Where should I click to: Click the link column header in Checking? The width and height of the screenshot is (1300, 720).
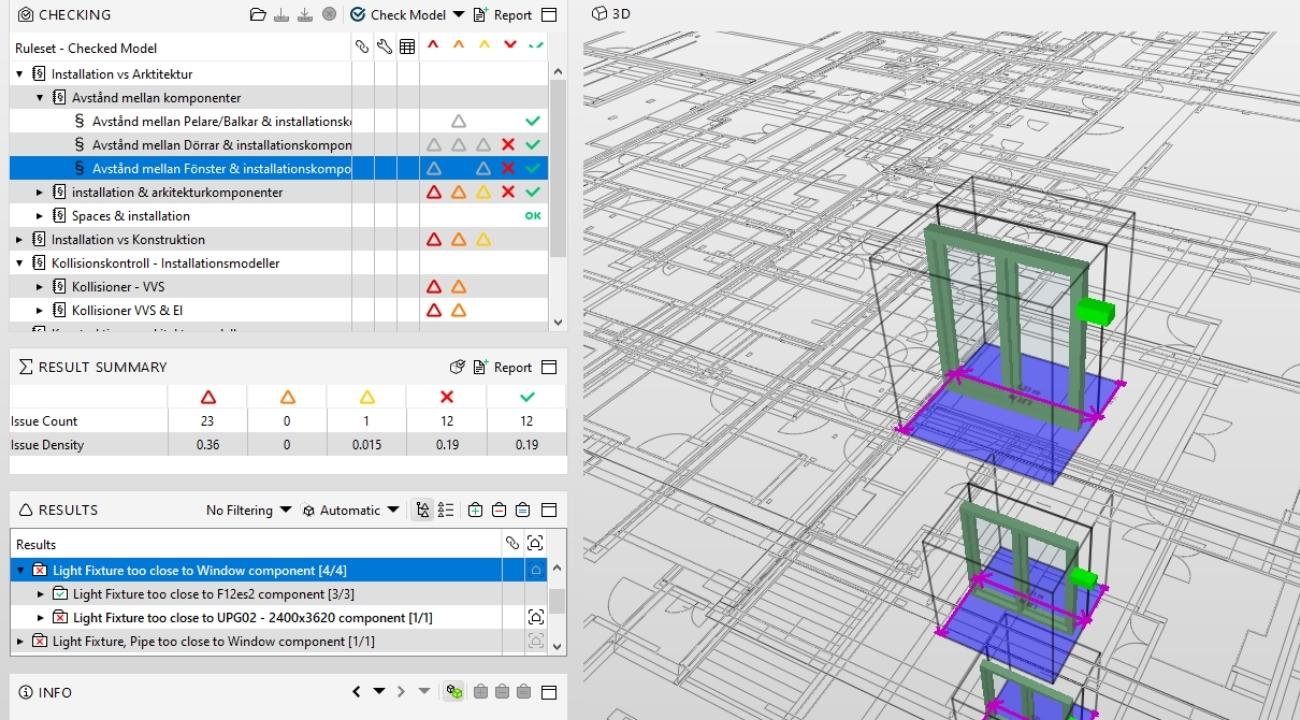[363, 47]
